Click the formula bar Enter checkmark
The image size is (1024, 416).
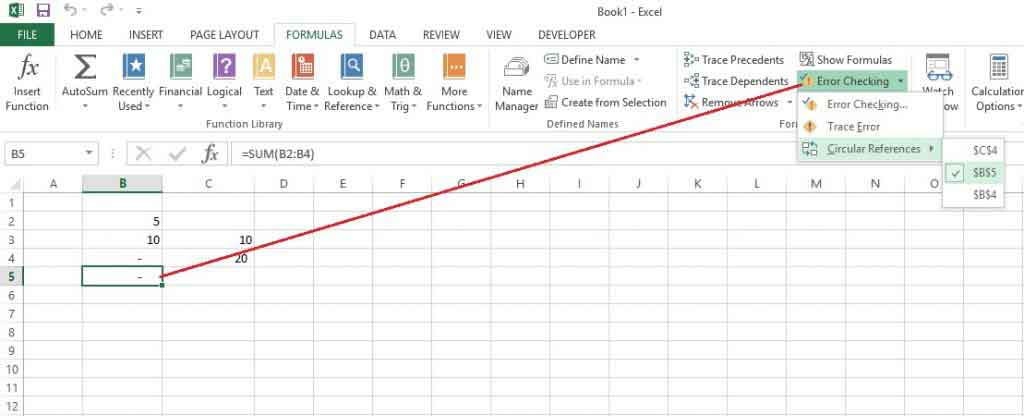point(177,154)
